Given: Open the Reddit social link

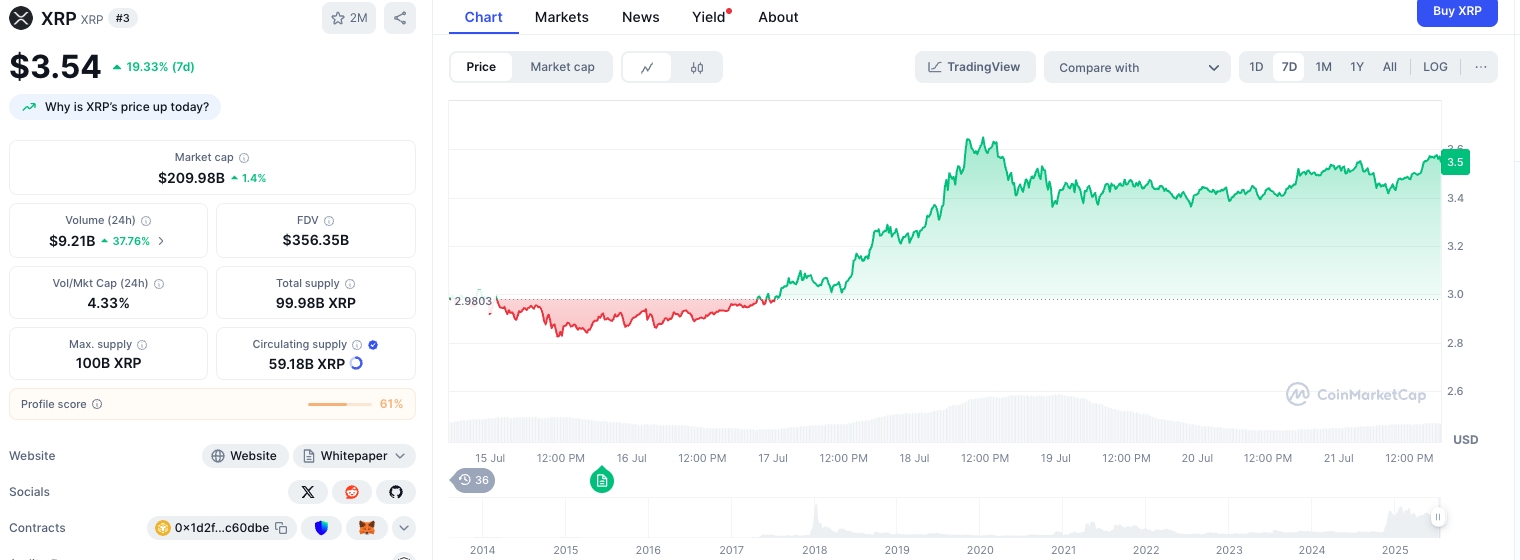Looking at the screenshot, I should (351, 492).
